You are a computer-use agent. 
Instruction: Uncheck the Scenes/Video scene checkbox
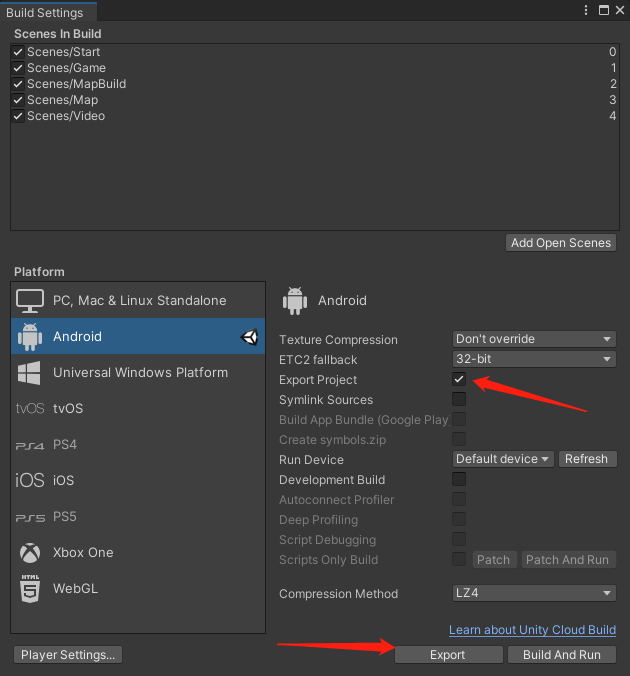pos(18,116)
